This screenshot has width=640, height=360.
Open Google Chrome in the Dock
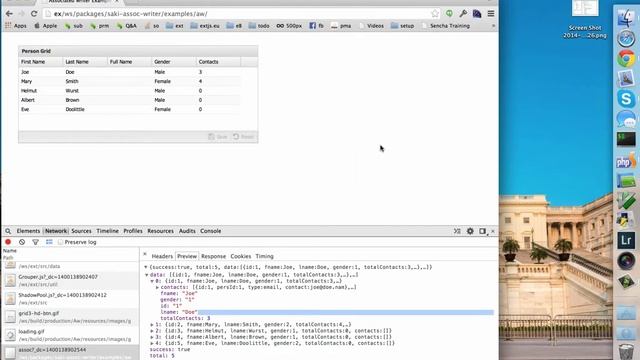coord(626,58)
